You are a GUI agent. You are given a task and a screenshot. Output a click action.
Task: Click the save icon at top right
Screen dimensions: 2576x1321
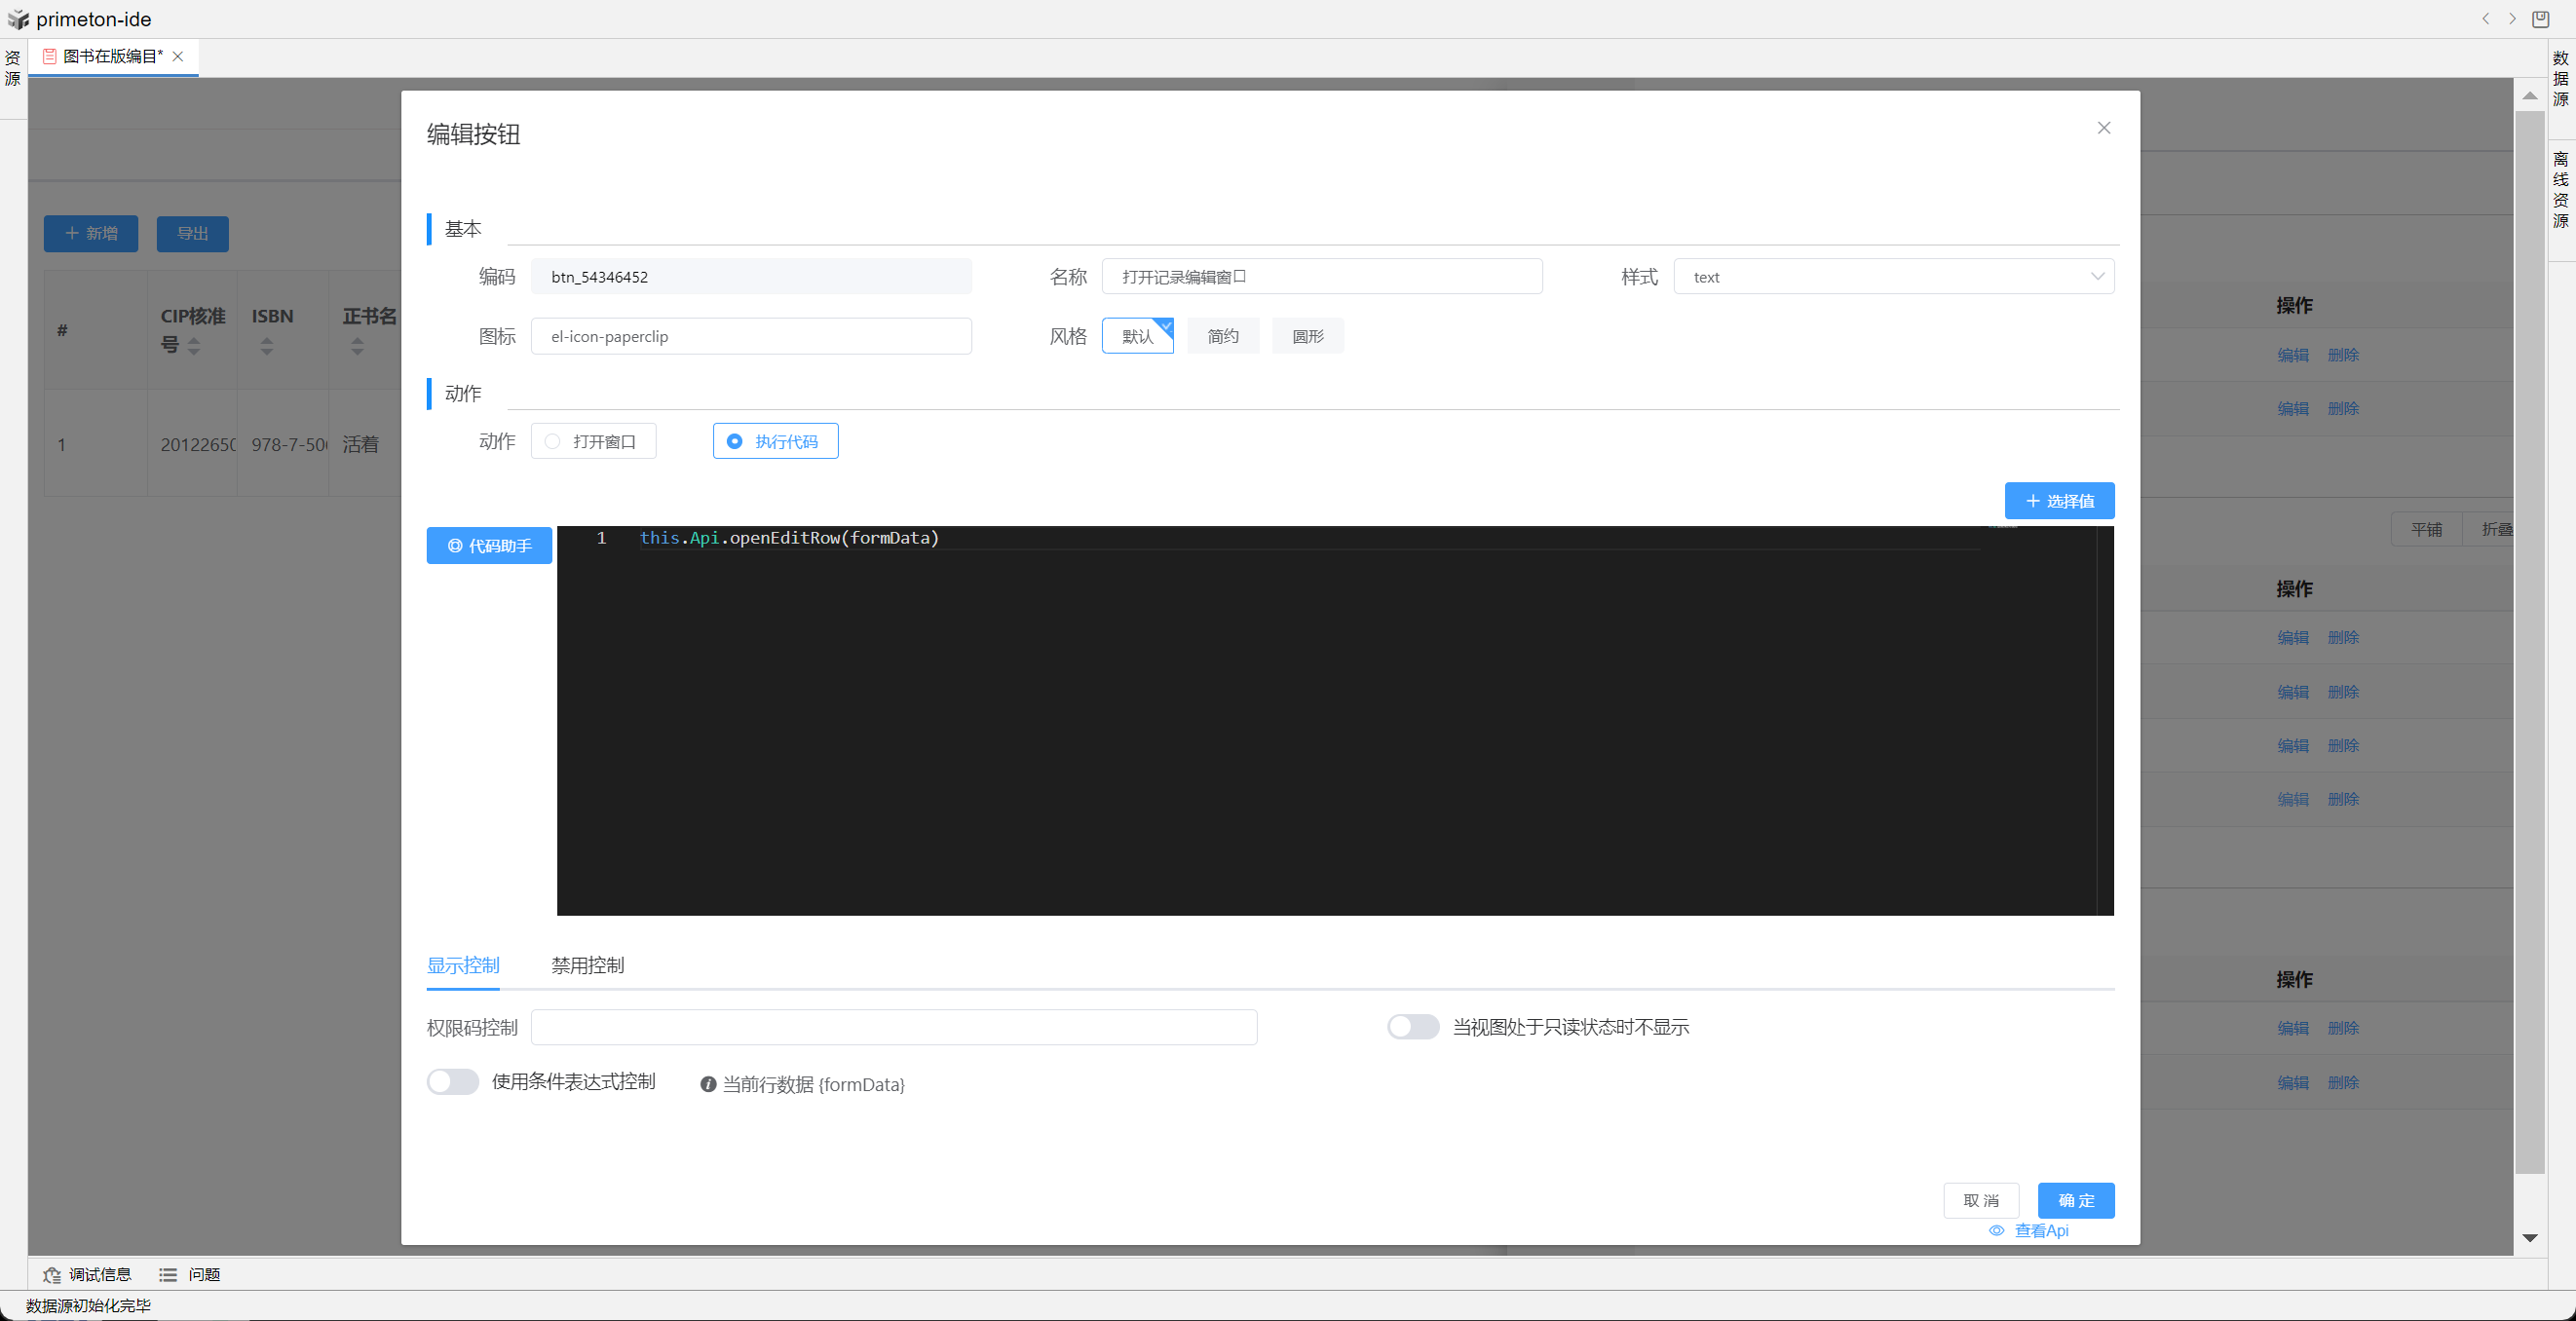[2540, 19]
